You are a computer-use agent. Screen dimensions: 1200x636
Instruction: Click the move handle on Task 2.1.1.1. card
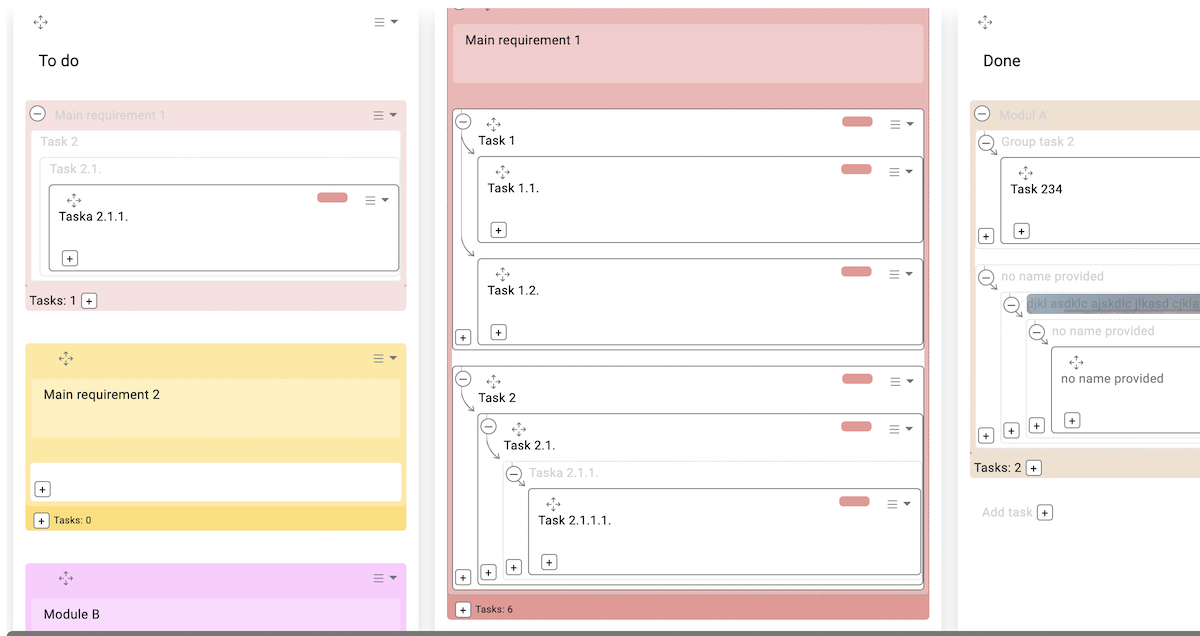[553, 504]
